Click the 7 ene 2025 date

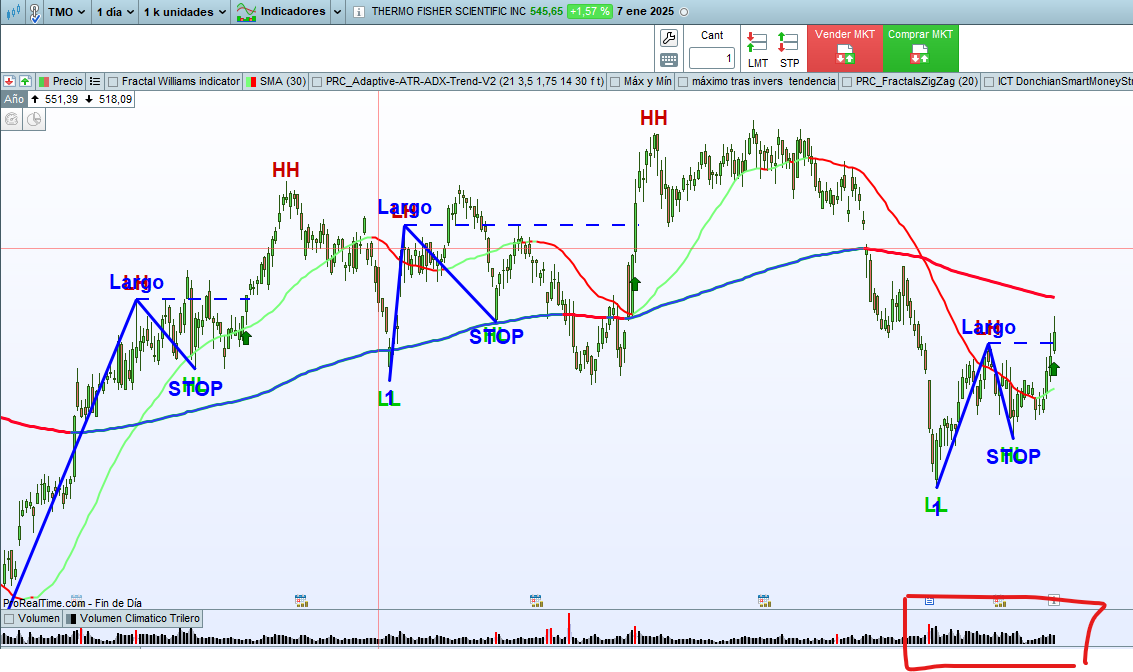[x=645, y=12]
